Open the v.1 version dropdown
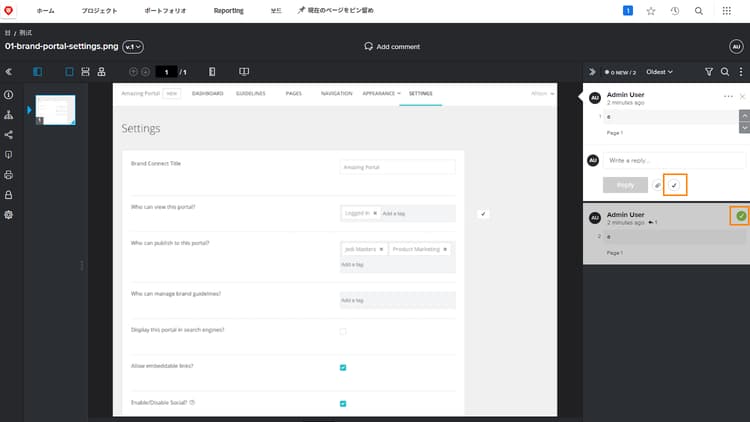This screenshot has height=422, width=750. click(x=133, y=47)
